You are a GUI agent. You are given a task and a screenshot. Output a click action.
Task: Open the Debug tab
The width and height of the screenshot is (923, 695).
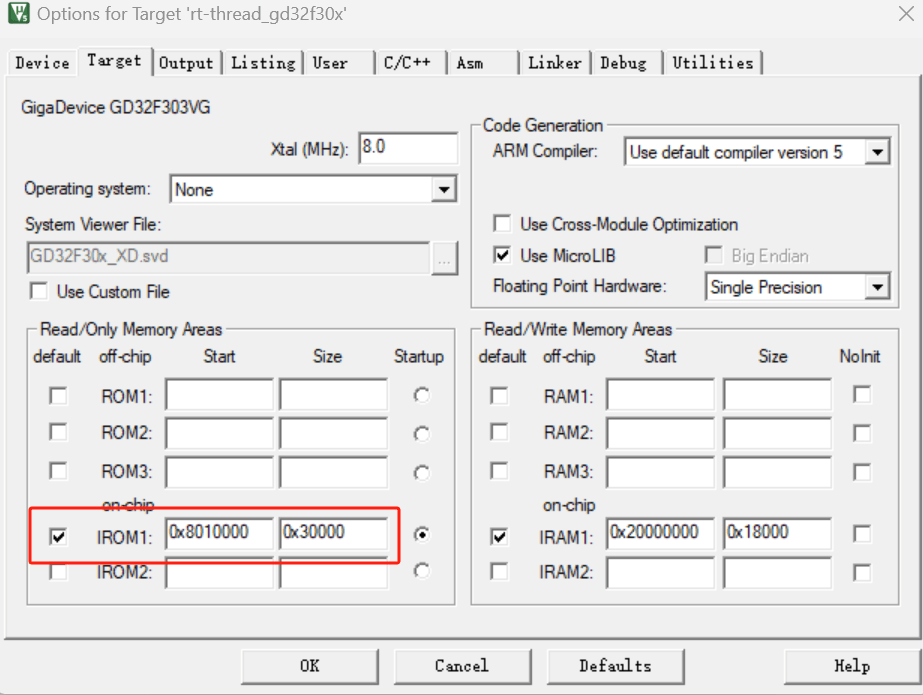pos(623,62)
